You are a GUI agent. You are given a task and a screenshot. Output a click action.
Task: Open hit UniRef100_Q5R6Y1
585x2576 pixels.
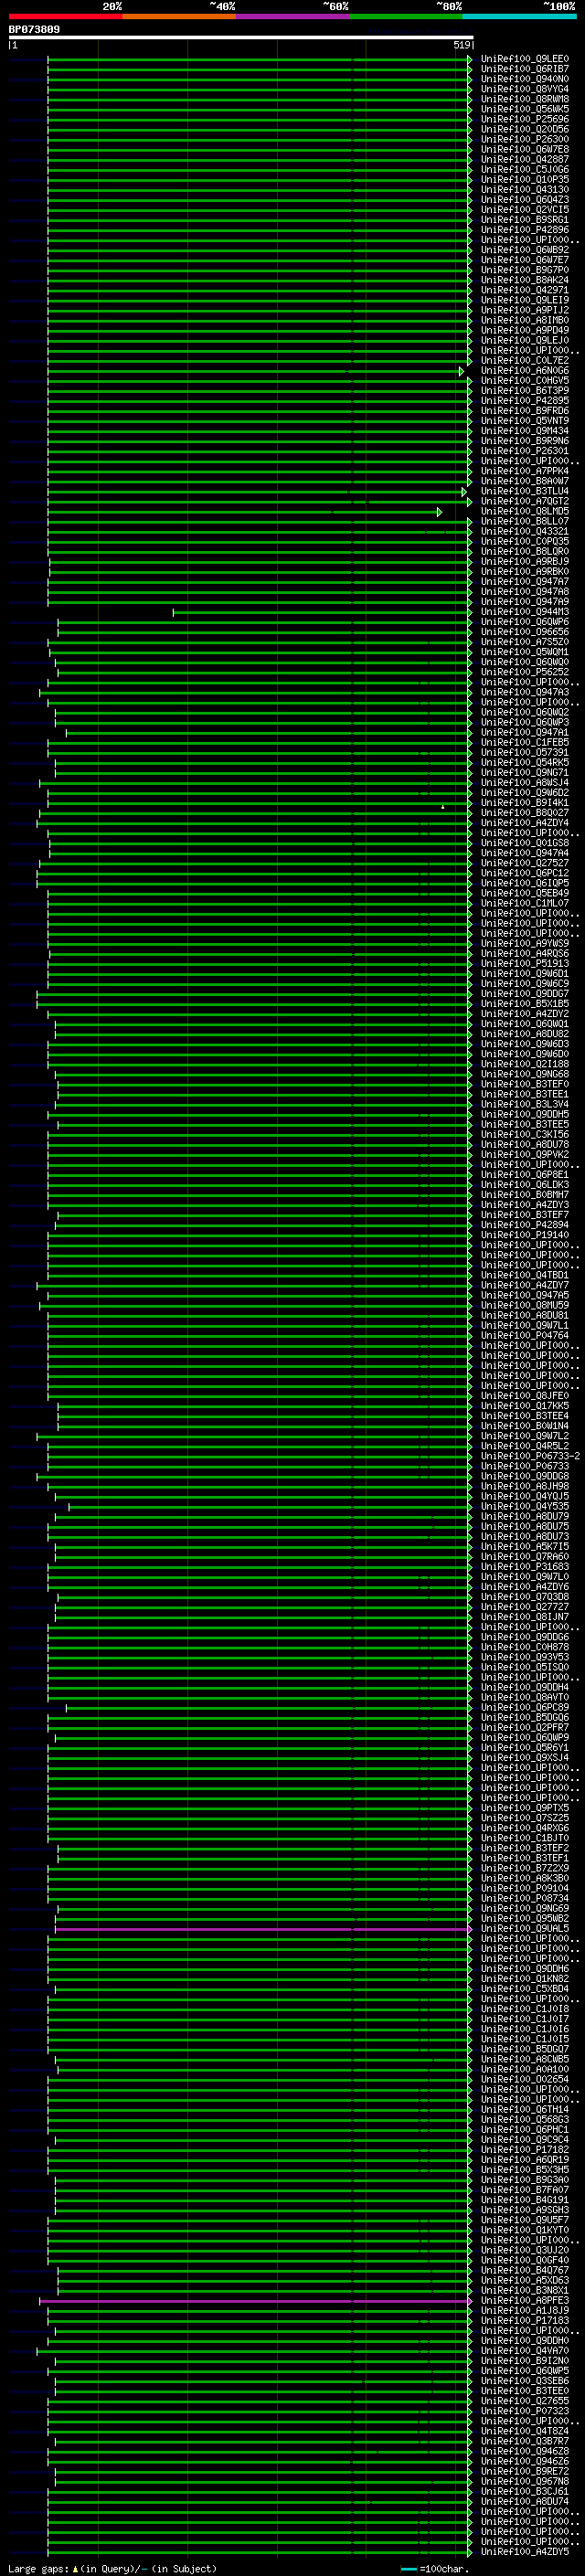[525, 1748]
